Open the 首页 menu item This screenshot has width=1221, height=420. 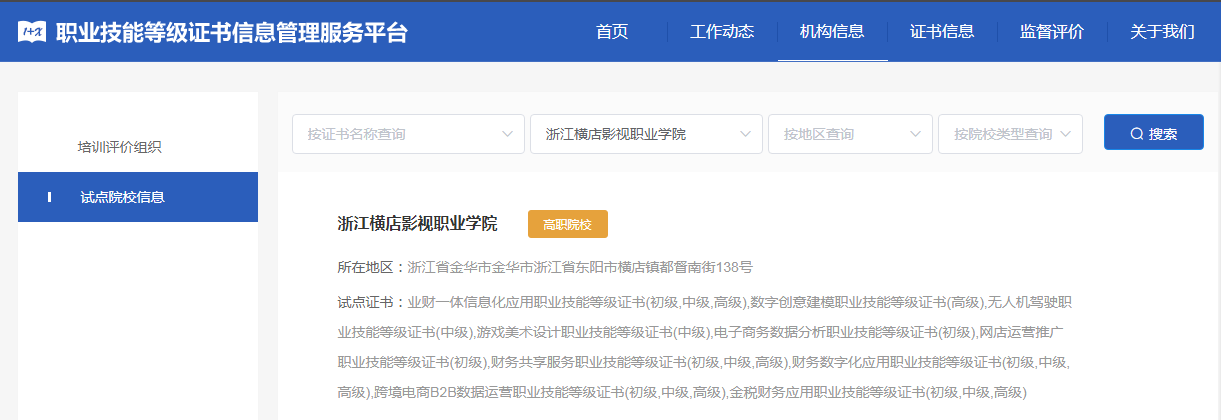click(612, 32)
